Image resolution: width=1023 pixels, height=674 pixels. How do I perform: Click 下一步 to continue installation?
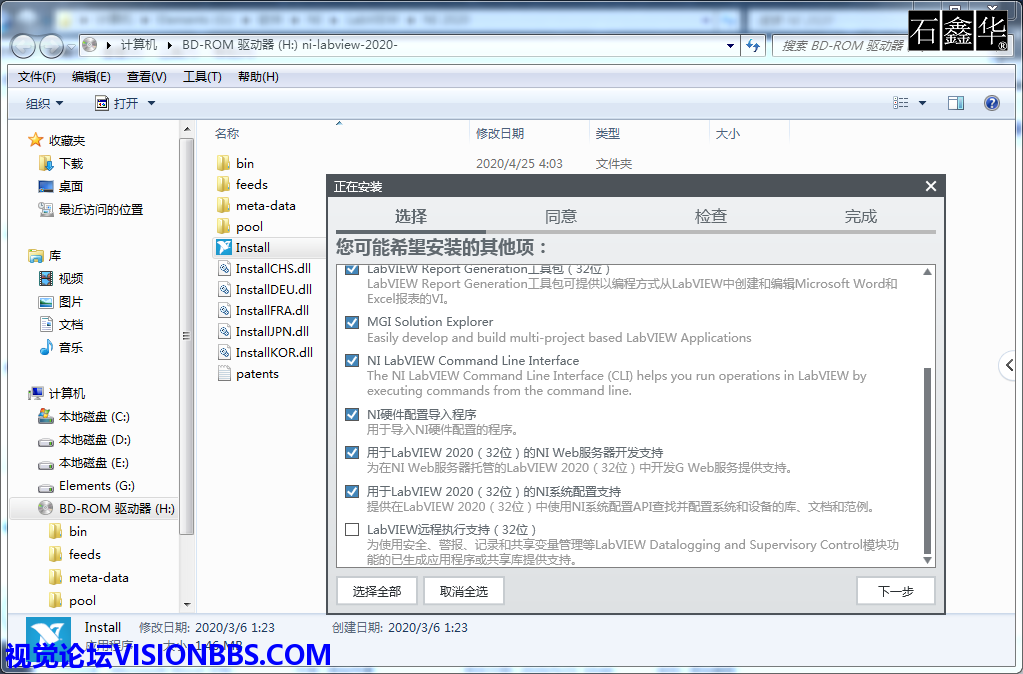pyautogui.click(x=895, y=591)
